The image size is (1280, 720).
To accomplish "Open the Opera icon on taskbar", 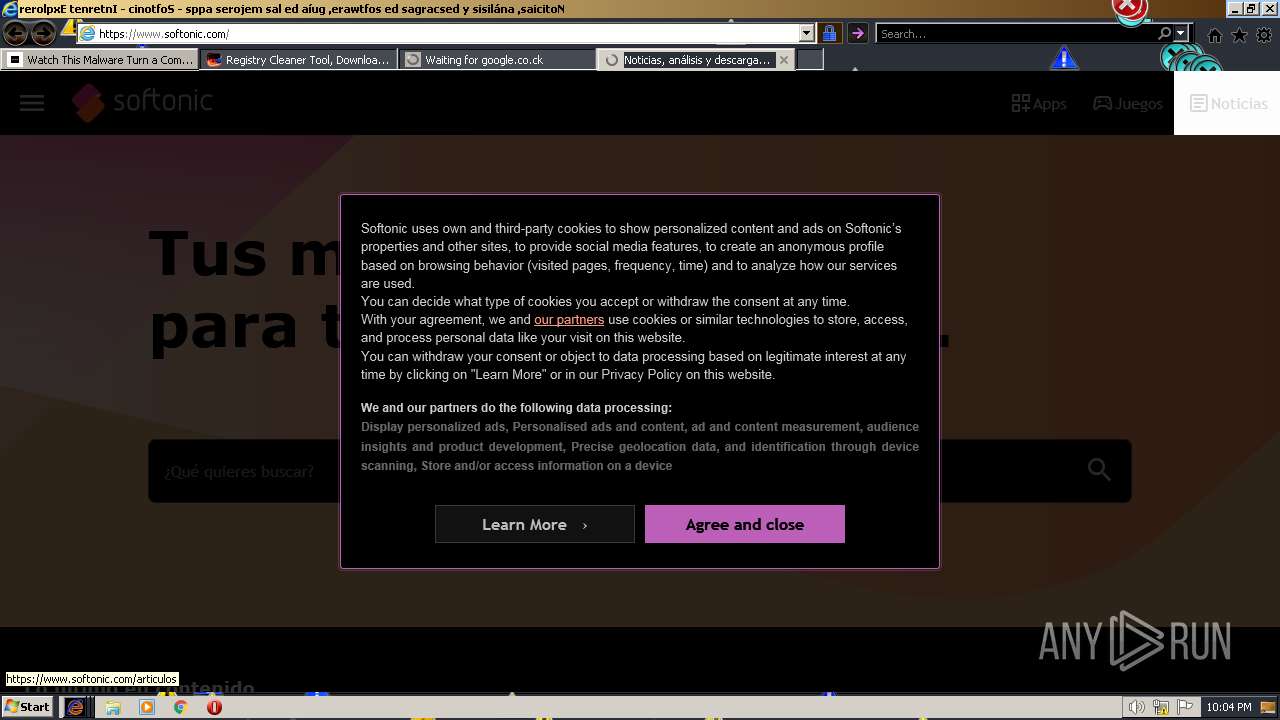I will [214, 707].
